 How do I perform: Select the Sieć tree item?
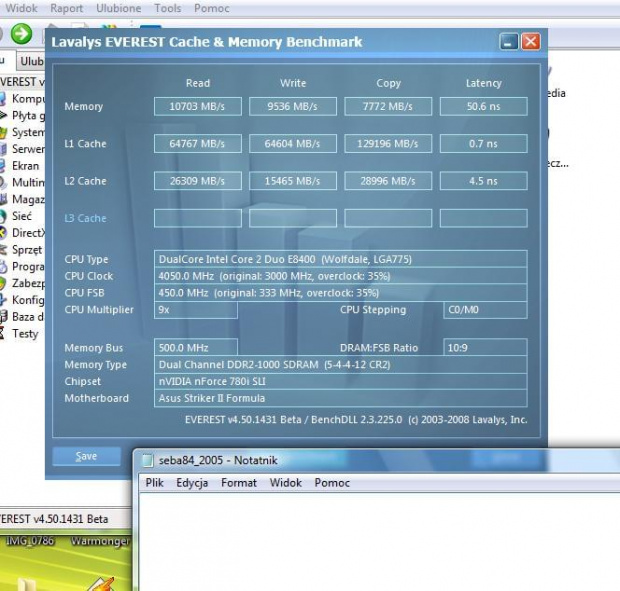pyautogui.click(x=16, y=216)
